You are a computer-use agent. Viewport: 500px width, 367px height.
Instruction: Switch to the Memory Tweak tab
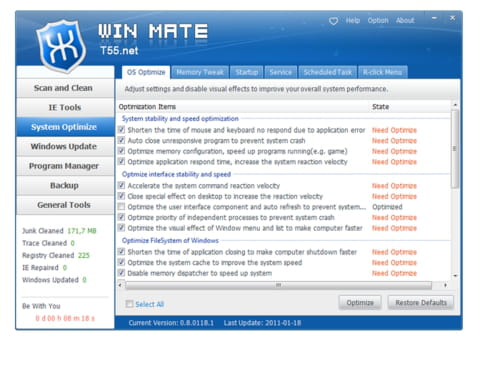pos(200,72)
